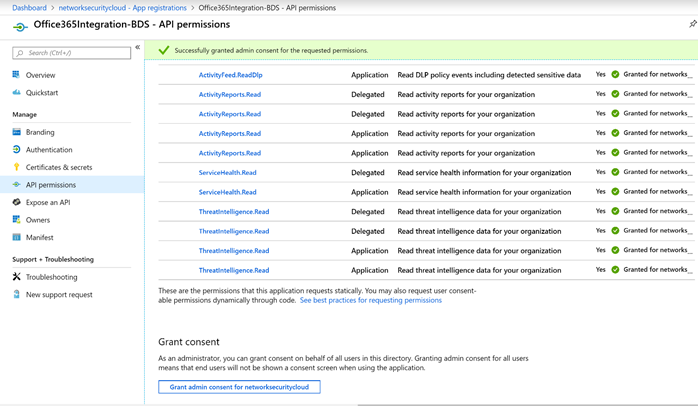Click the 'Successfully granted admin consent' message
Image resolution: width=698 pixels, height=406 pixels.
pos(271,50)
